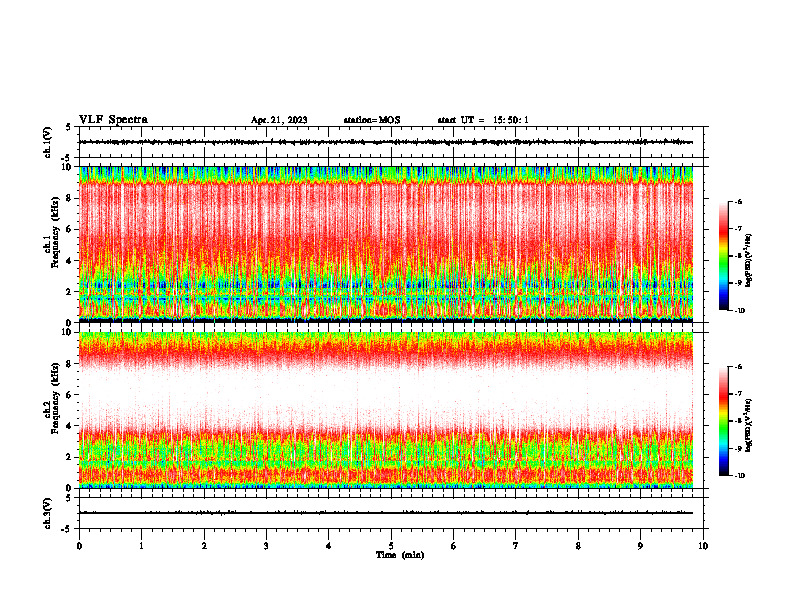Image resolution: width=792 pixels, height=612 pixels.
Task: Click the ch.1 voltage waveform trace panel
Action: [x=391, y=142]
